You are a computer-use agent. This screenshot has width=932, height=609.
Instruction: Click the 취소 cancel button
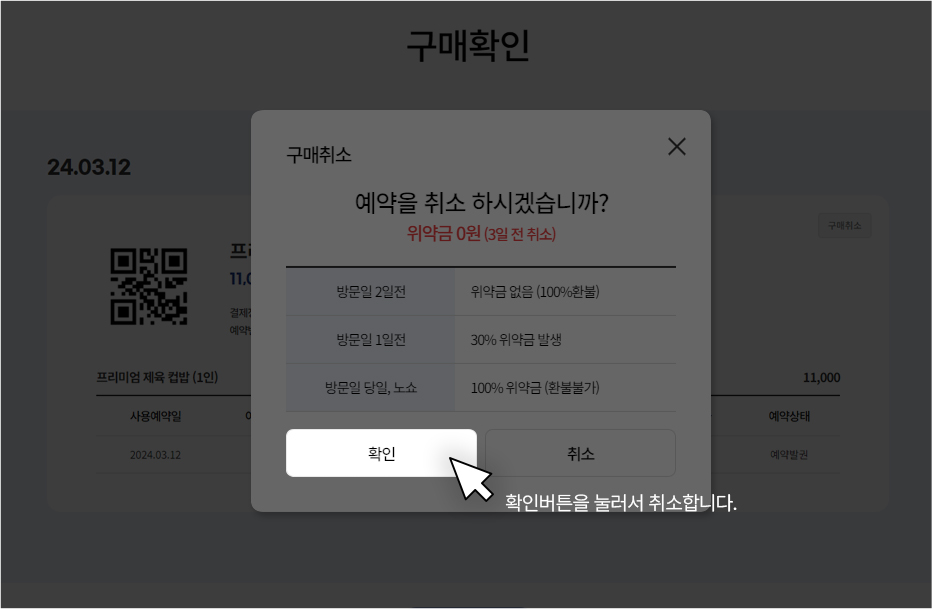(580, 452)
